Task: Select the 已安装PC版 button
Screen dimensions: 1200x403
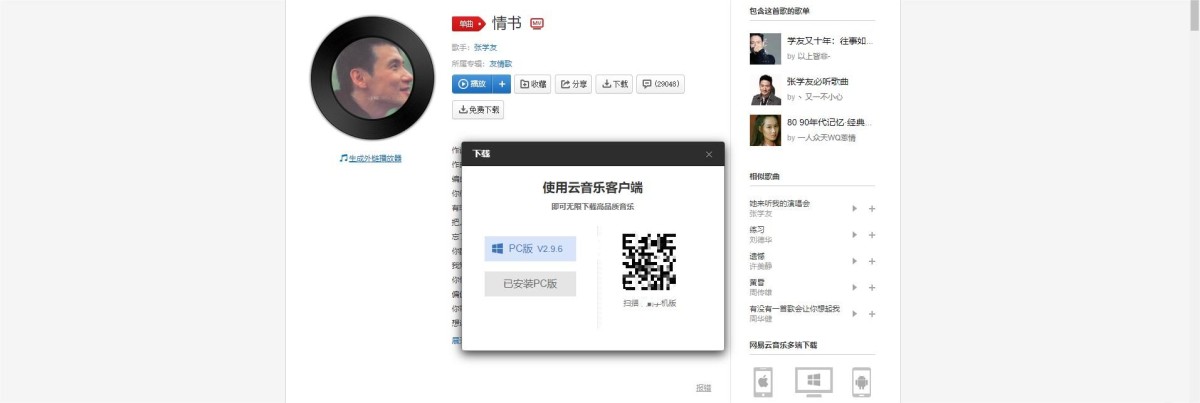Action: coord(530,284)
